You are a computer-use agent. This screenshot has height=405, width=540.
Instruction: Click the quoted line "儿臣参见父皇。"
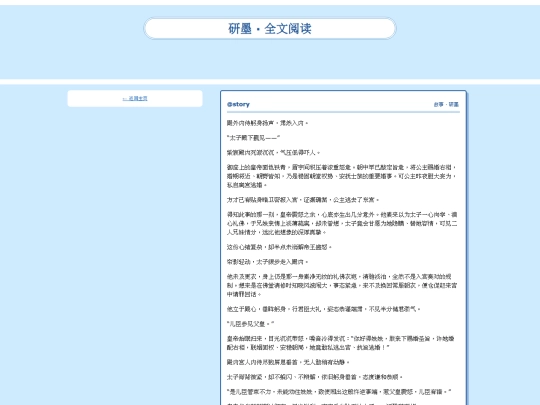click(x=250, y=324)
